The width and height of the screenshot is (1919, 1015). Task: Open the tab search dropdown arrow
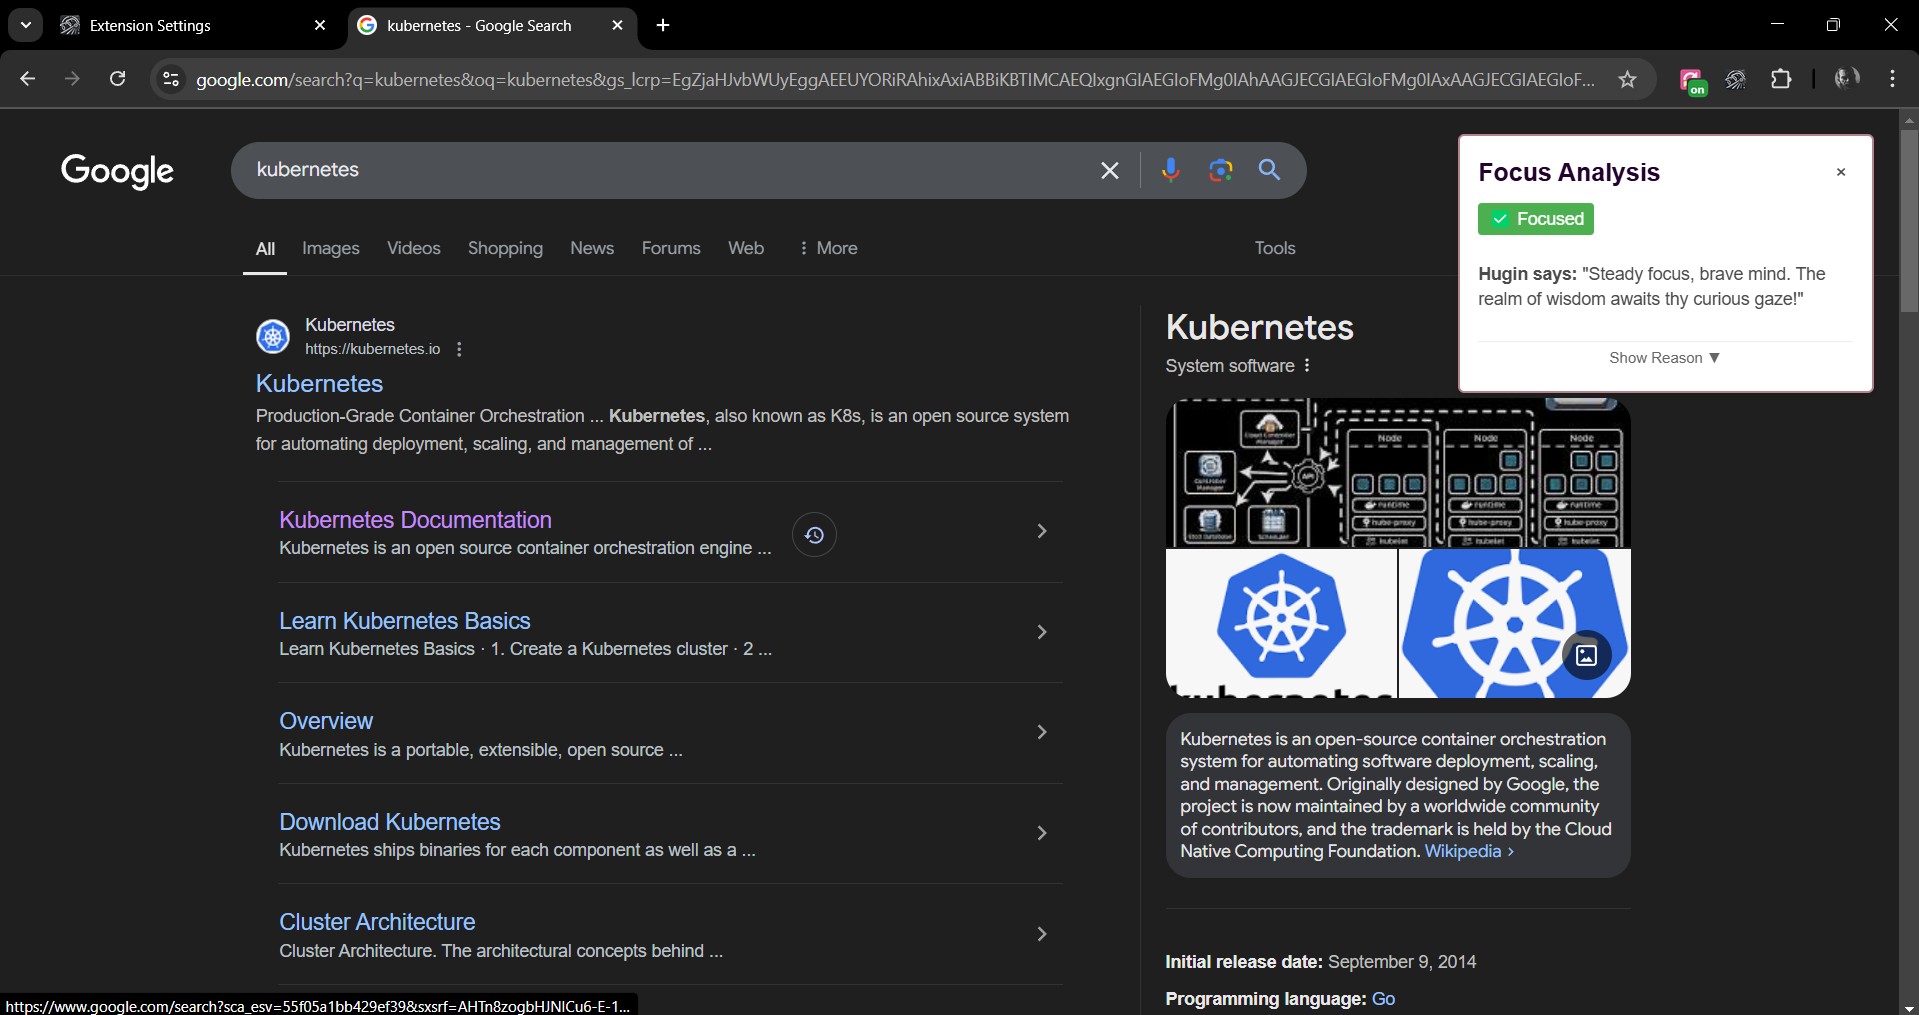point(26,25)
